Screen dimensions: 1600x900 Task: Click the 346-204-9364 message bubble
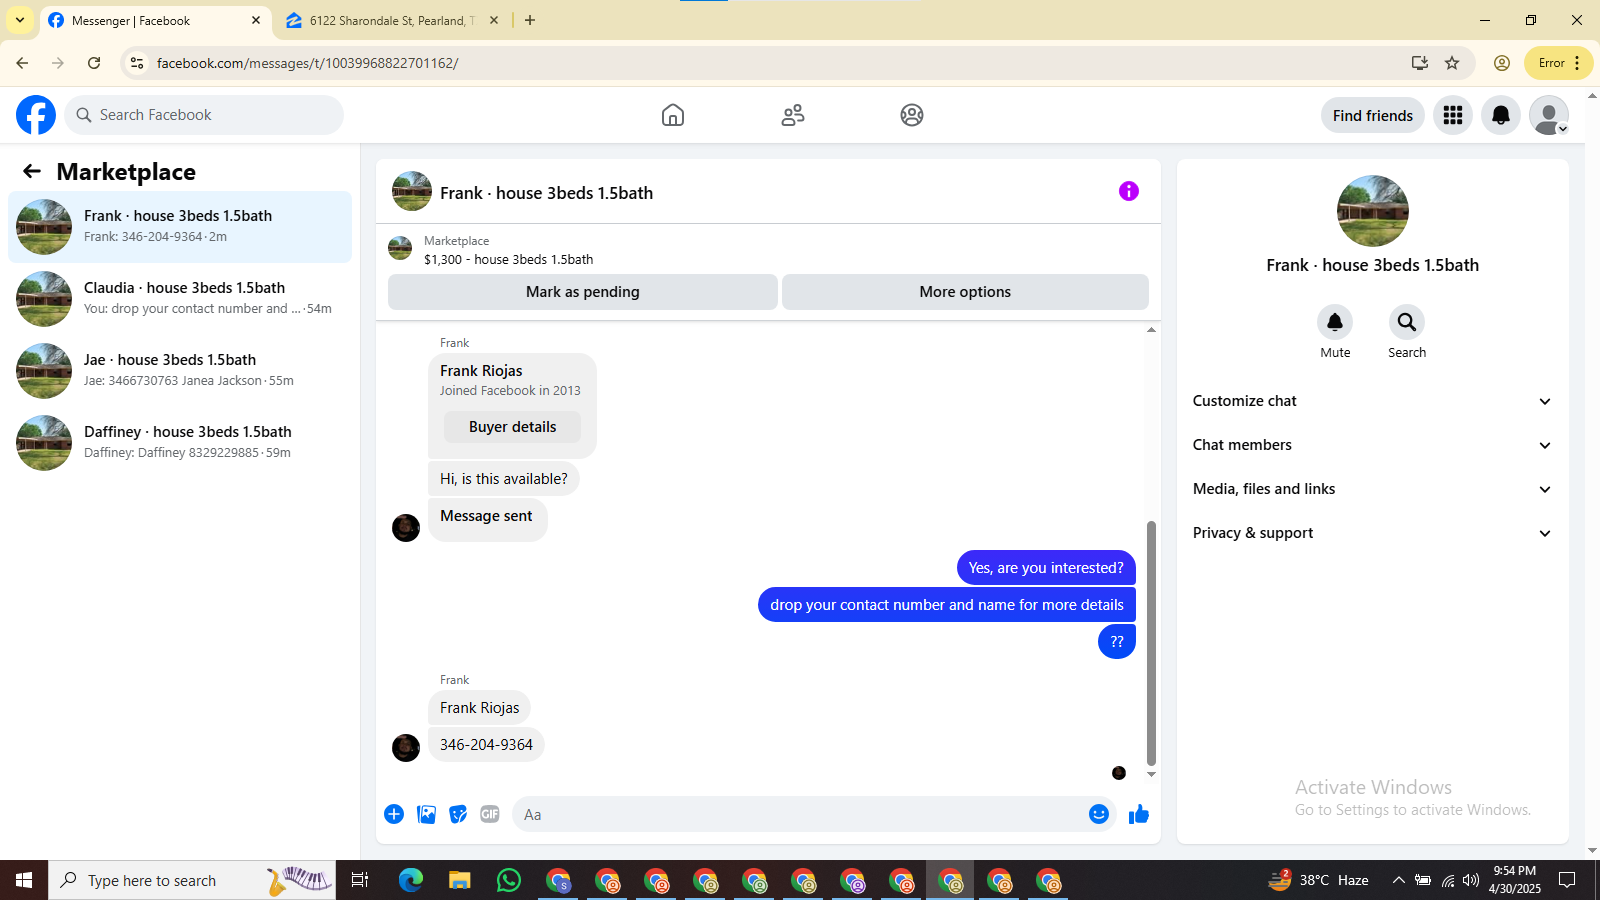point(486,745)
